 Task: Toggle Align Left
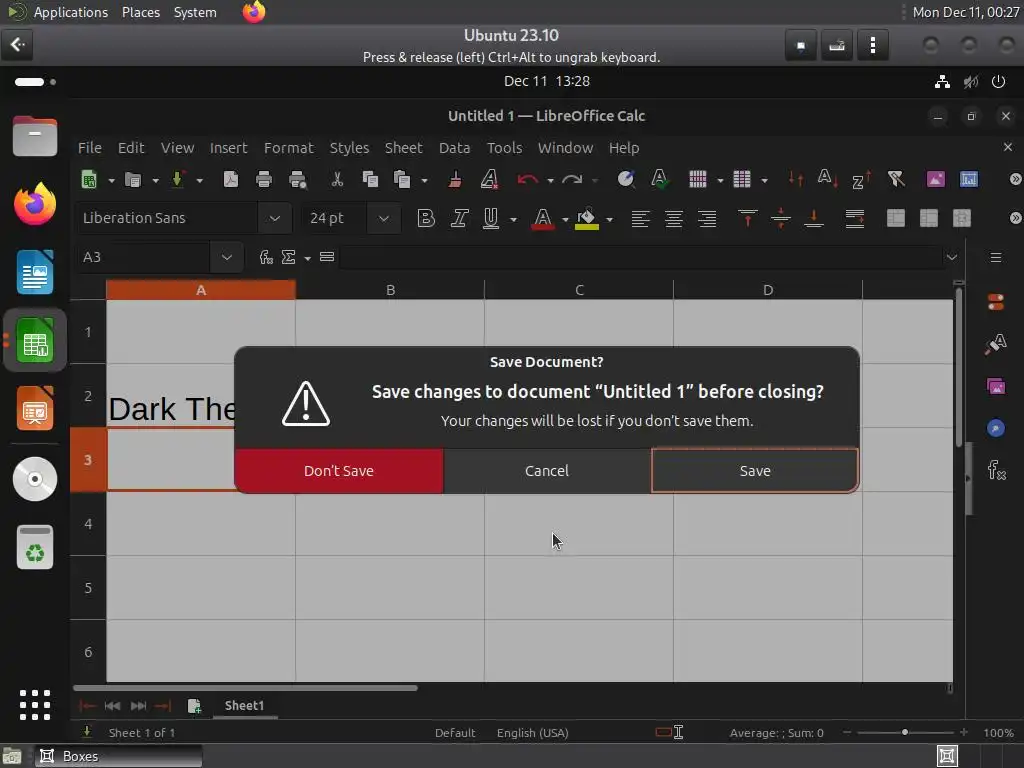(x=641, y=218)
